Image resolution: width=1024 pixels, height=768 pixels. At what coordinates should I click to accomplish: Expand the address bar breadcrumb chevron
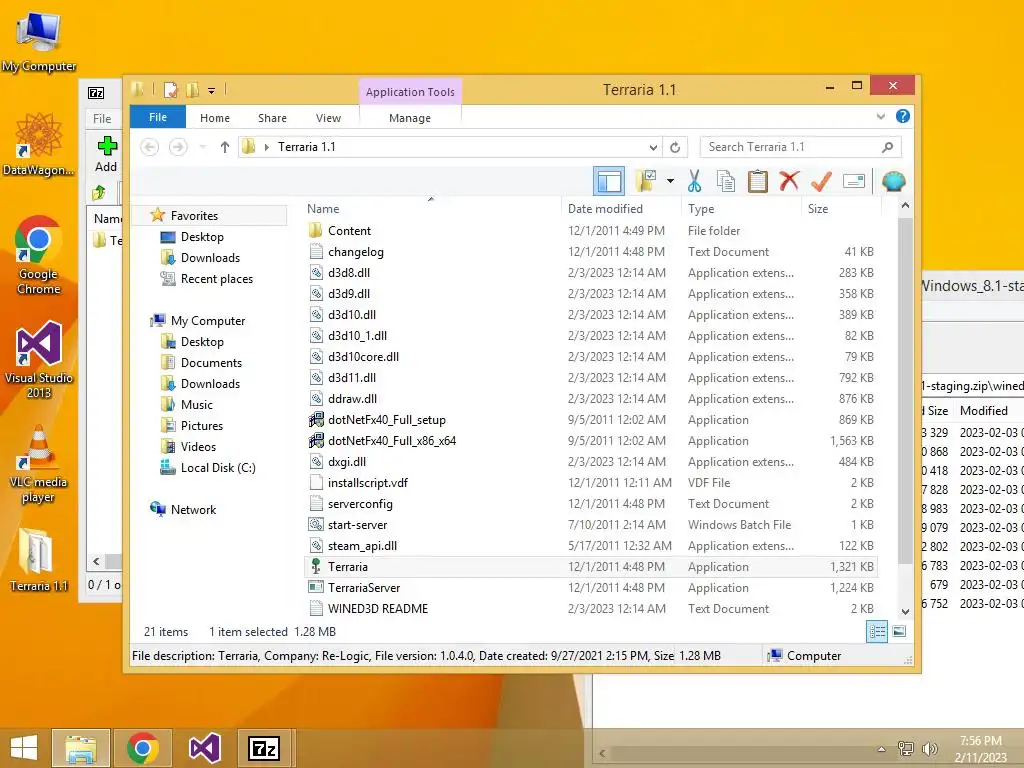coord(266,147)
